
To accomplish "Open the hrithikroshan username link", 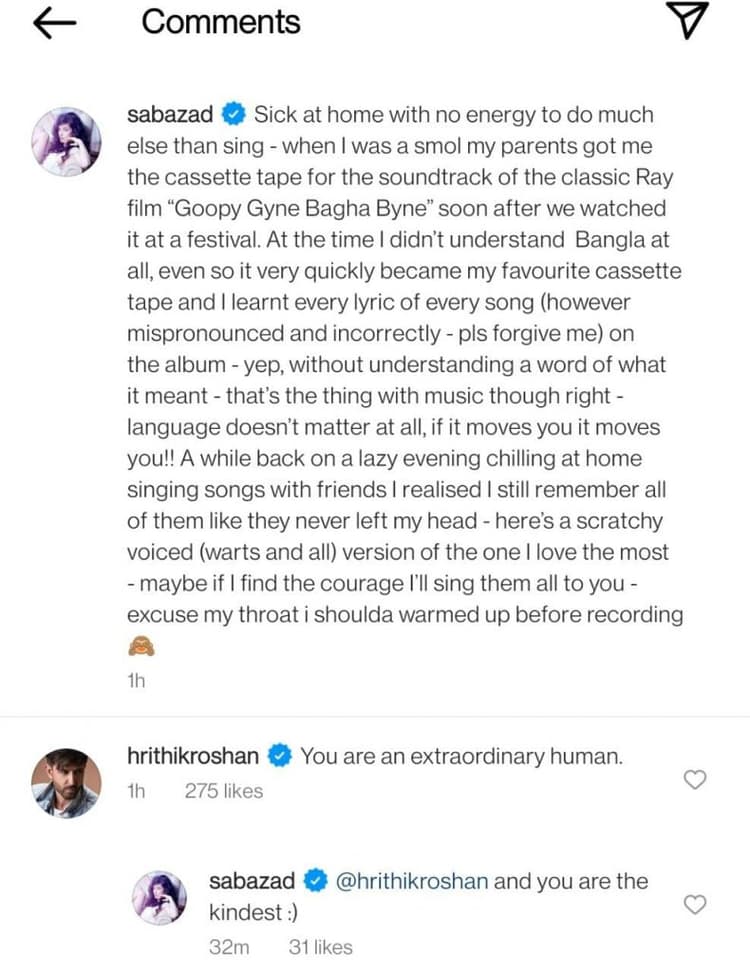I will click(x=195, y=757).
